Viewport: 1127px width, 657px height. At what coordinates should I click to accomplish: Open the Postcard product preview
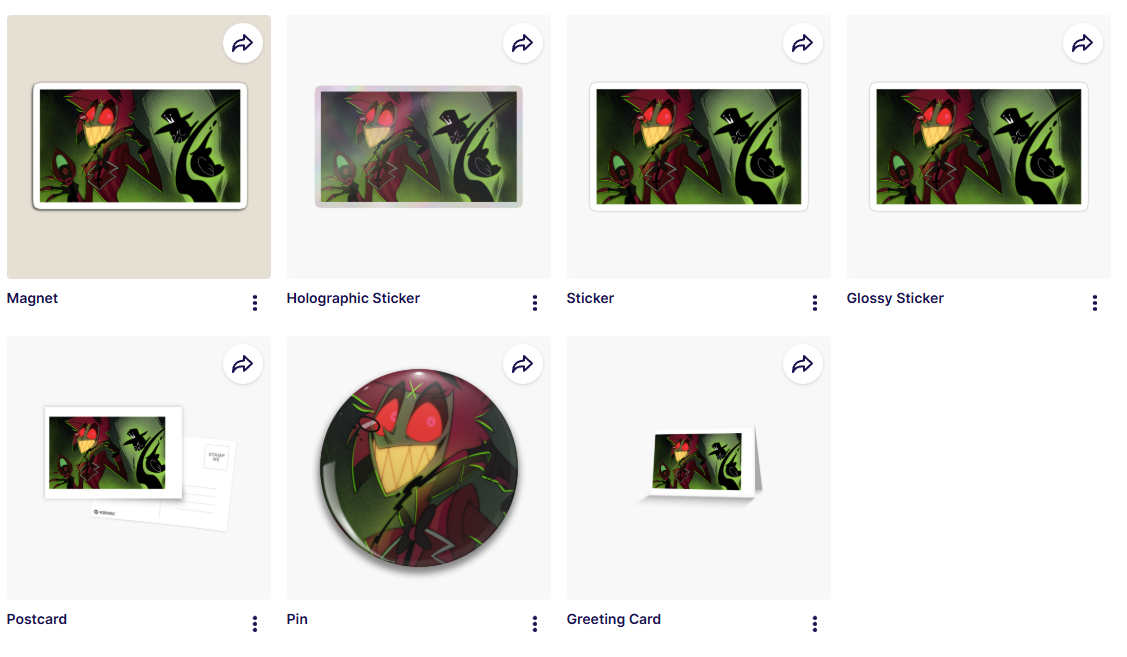click(139, 468)
